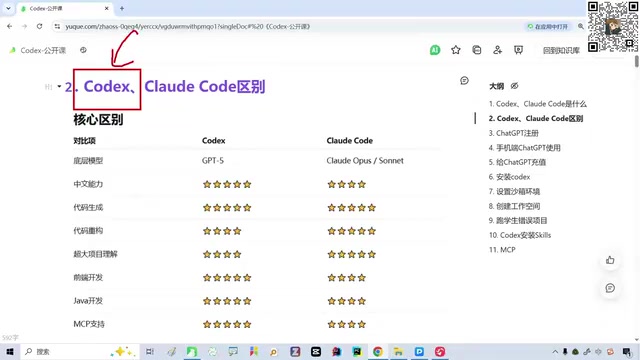This screenshot has width=640, height=360.
Task: Click the MCP支持 row label
Action: (89, 324)
